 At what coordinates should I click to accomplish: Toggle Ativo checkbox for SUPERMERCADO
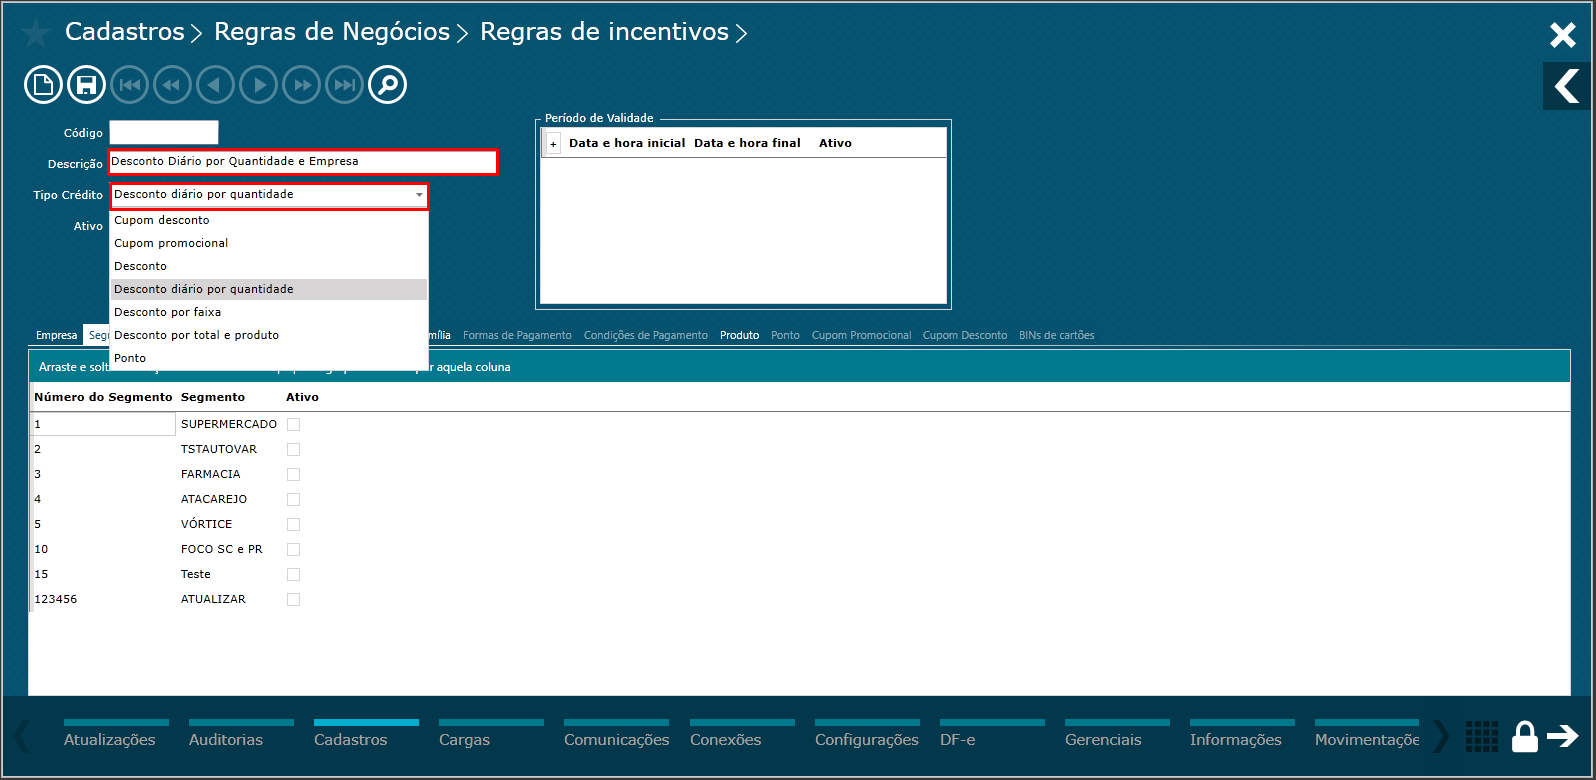click(293, 424)
